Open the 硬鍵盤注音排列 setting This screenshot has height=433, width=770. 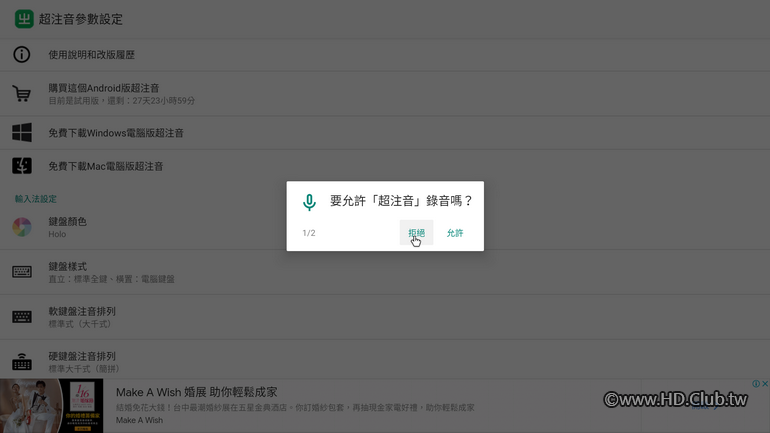coord(385,359)
